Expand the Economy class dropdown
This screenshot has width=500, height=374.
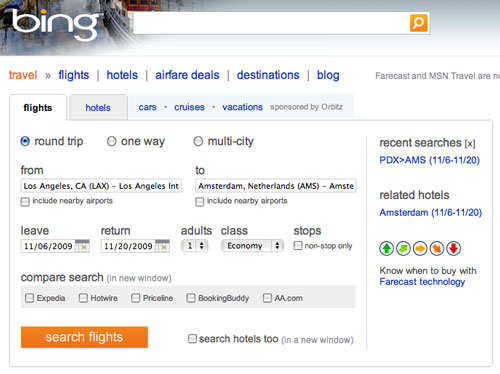pos(252,246)
